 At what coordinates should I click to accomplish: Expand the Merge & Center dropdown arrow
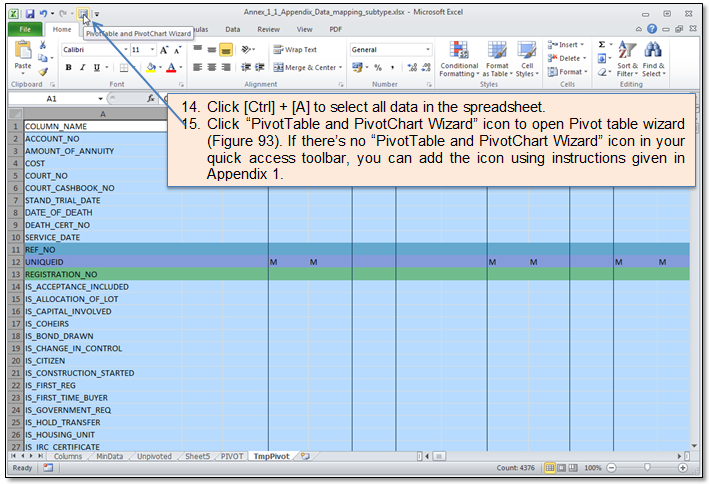341,68
